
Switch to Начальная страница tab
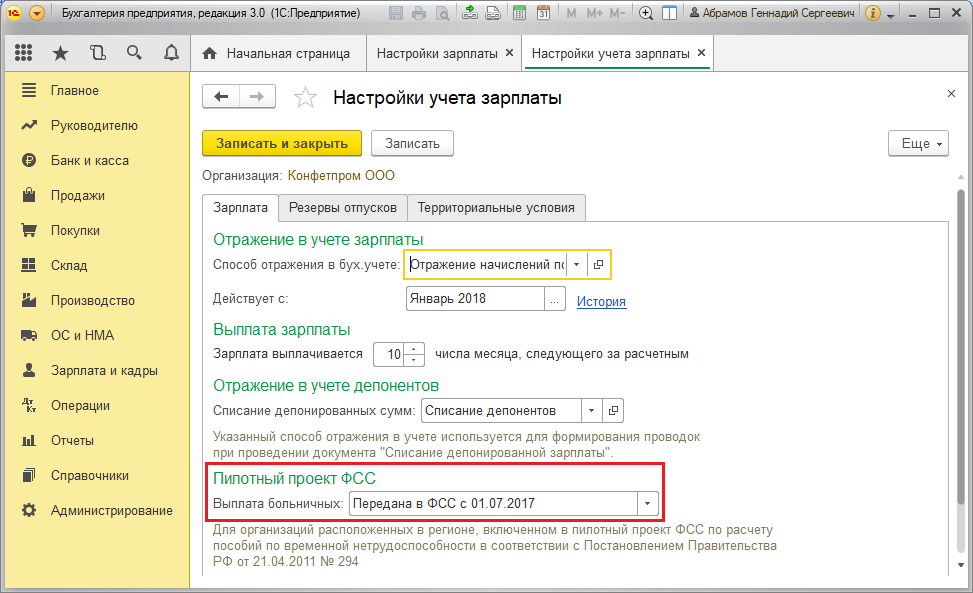tap(277, 54)
